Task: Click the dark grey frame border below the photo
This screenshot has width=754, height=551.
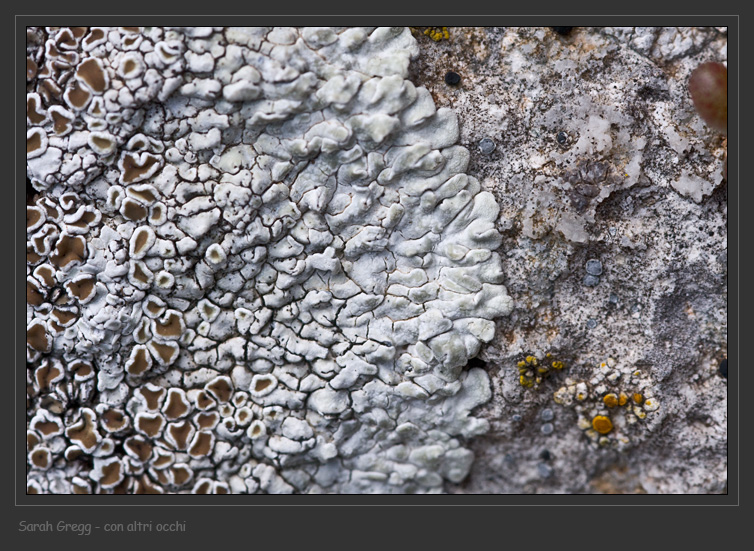Action: [x=377, y=499]
